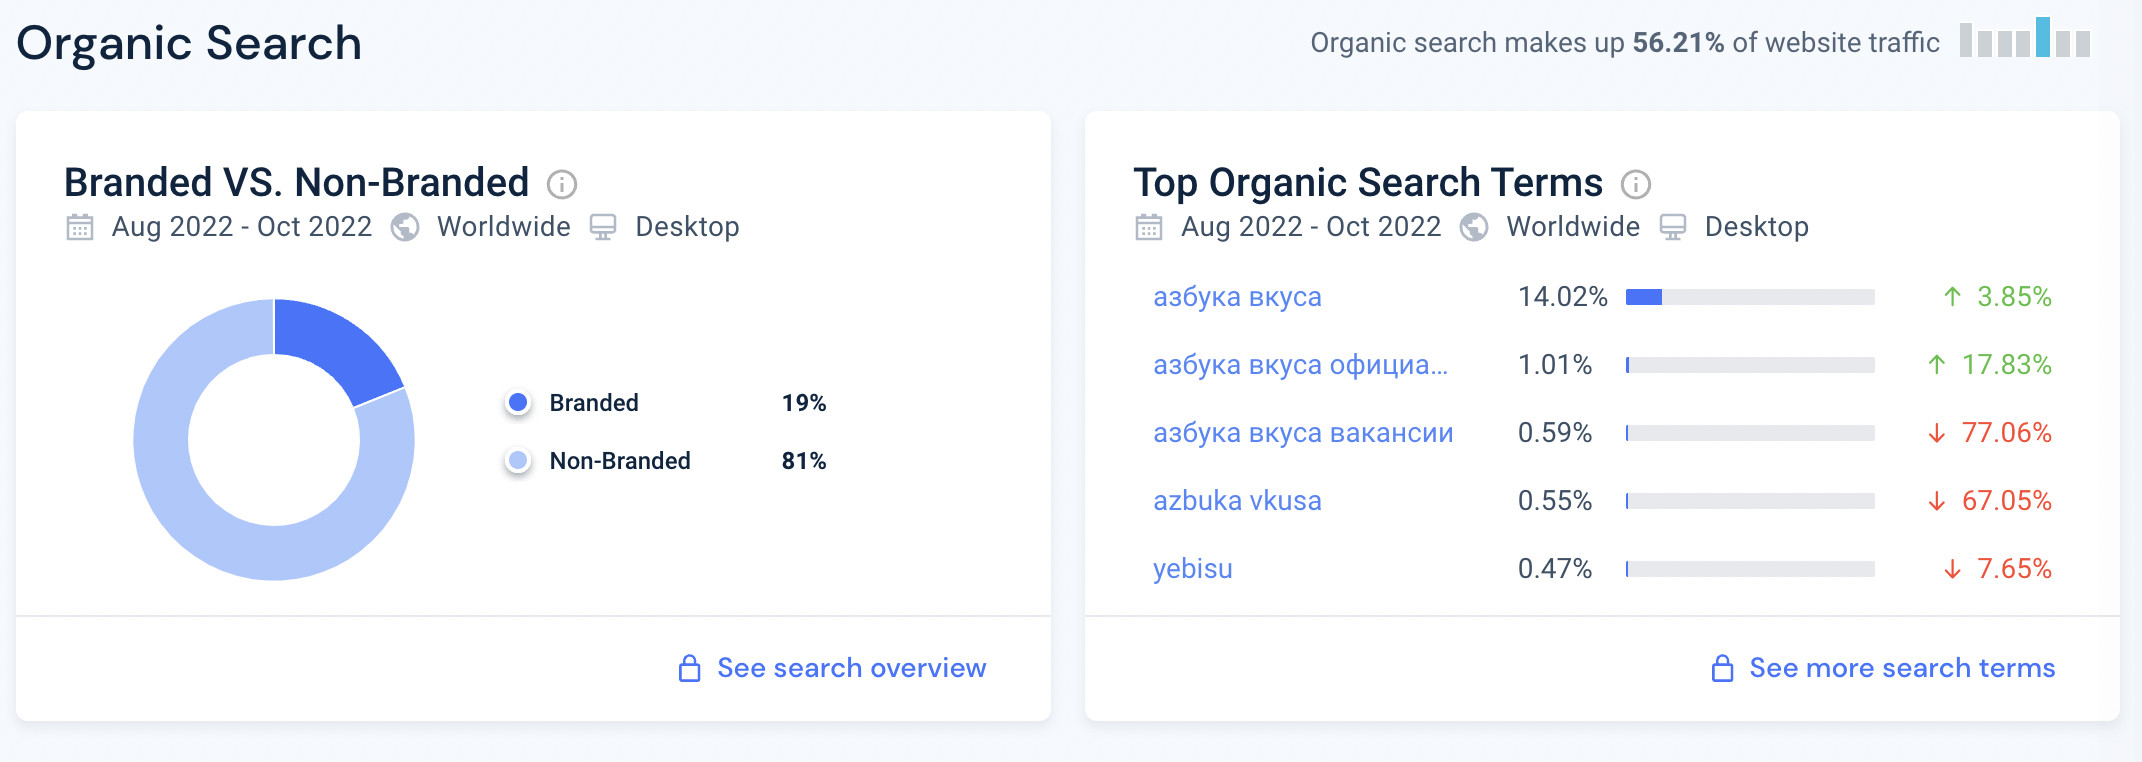Click lock icon next to See more search terms
The height and width of the screenshot is (762, 2142).
pyautogui.click(x=1722, y=668)
